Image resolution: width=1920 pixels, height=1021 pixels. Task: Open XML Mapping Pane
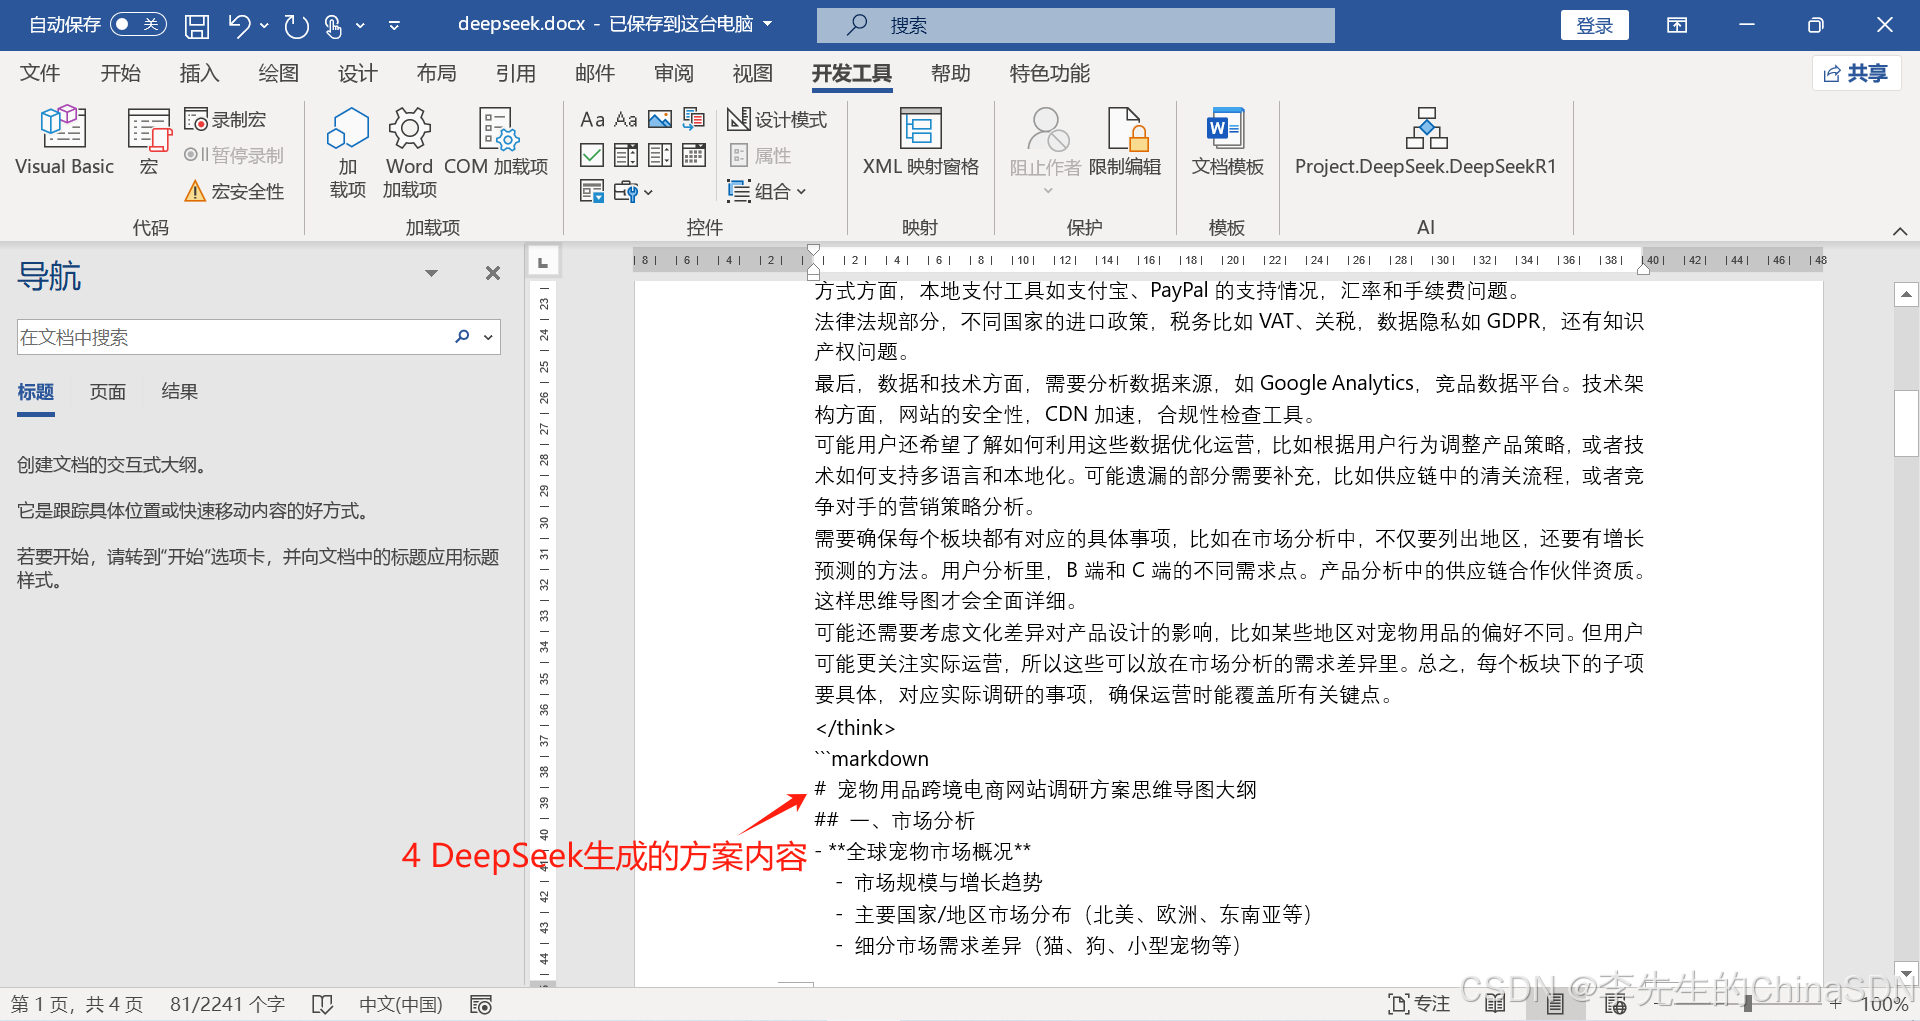point(920,140)
